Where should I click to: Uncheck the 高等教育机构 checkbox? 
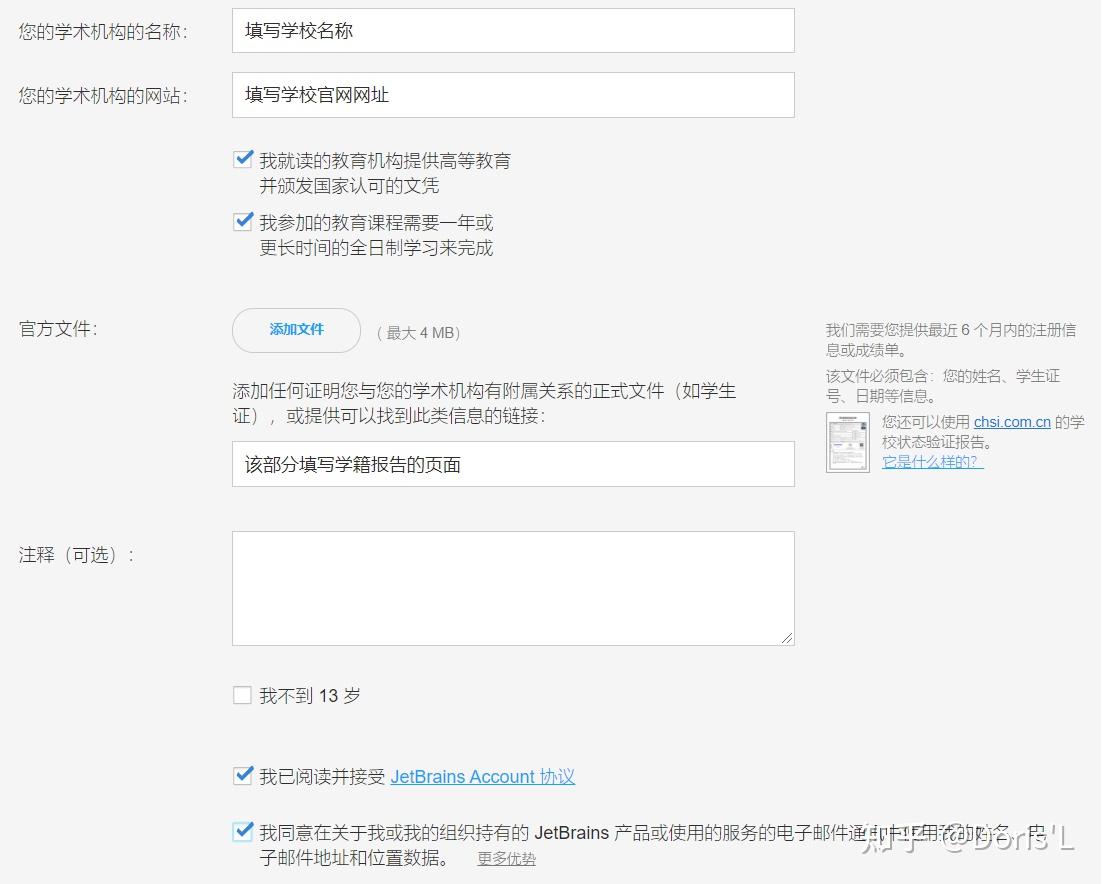pyautogui.click(x=243, y=158)
